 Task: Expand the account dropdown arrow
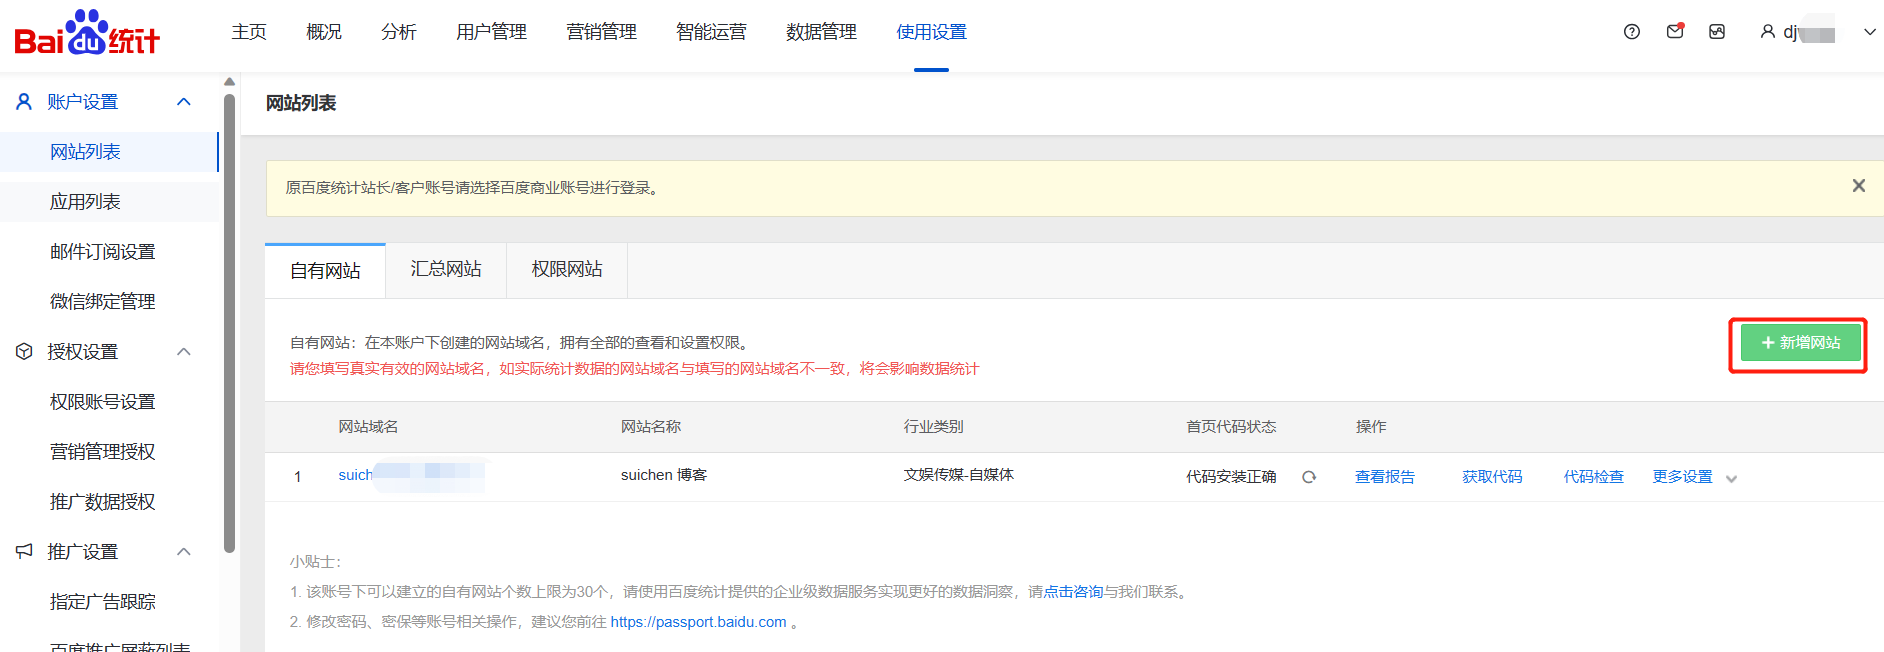pyautogui.click(x=1870, y=32)
